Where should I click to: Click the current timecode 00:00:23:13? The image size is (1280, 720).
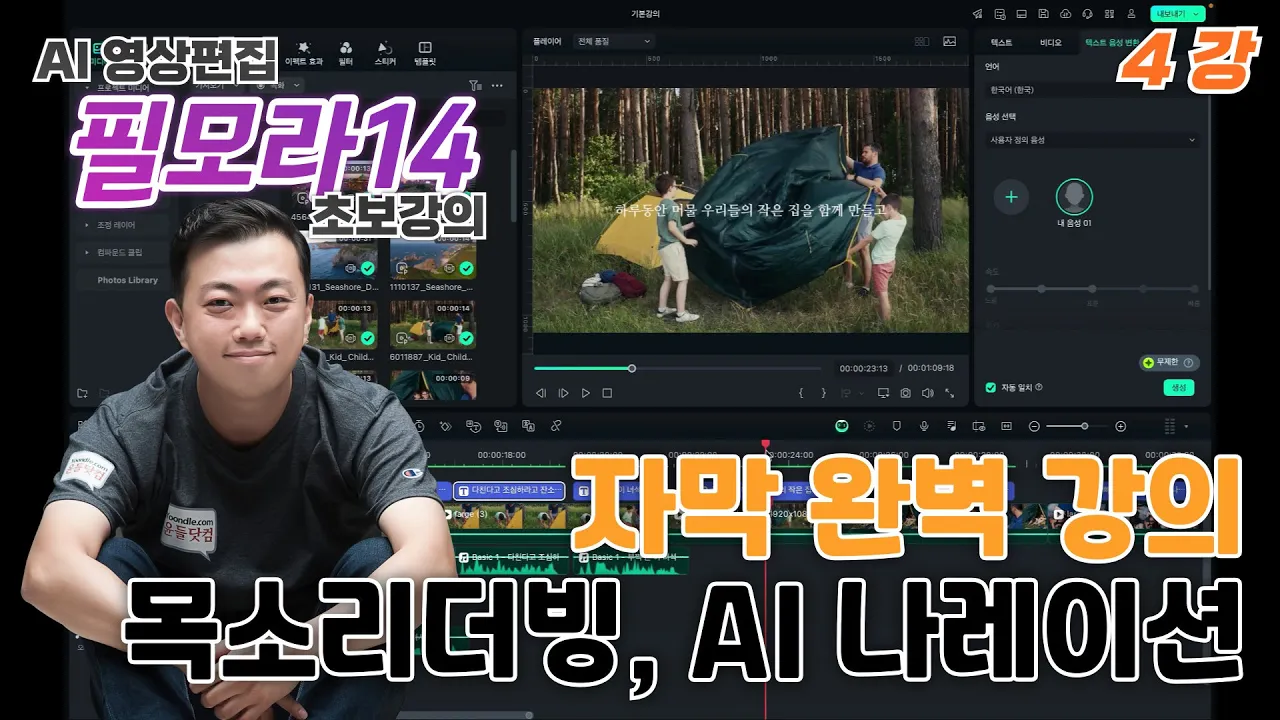point(864,368)
